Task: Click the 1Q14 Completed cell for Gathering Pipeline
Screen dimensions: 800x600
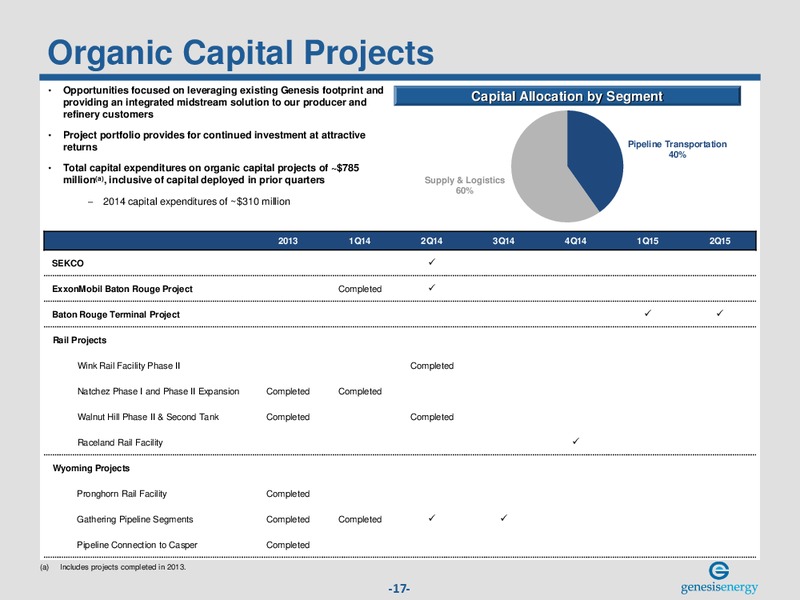Action: point(360,519)
